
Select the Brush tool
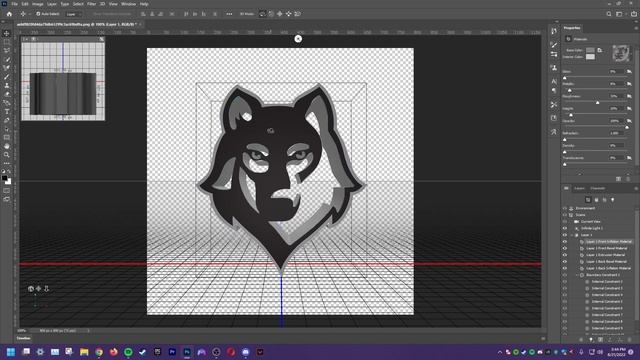(x=7, y=77)
